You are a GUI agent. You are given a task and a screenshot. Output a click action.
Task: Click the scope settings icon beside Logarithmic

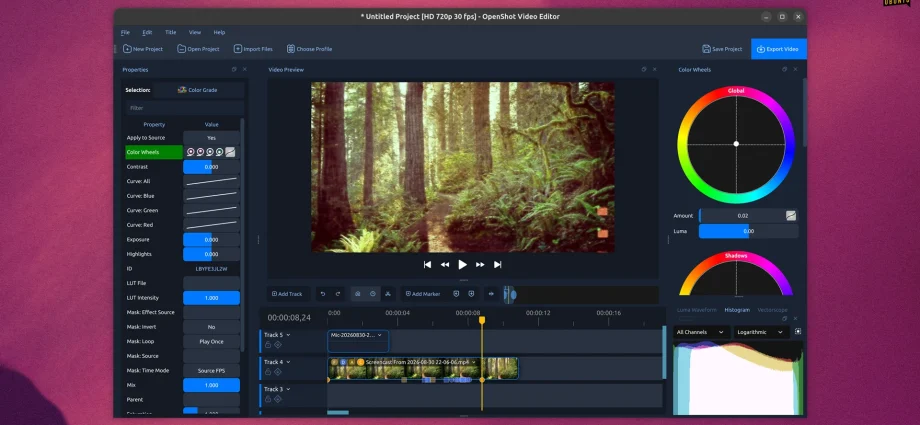click(x=798, y=332)
